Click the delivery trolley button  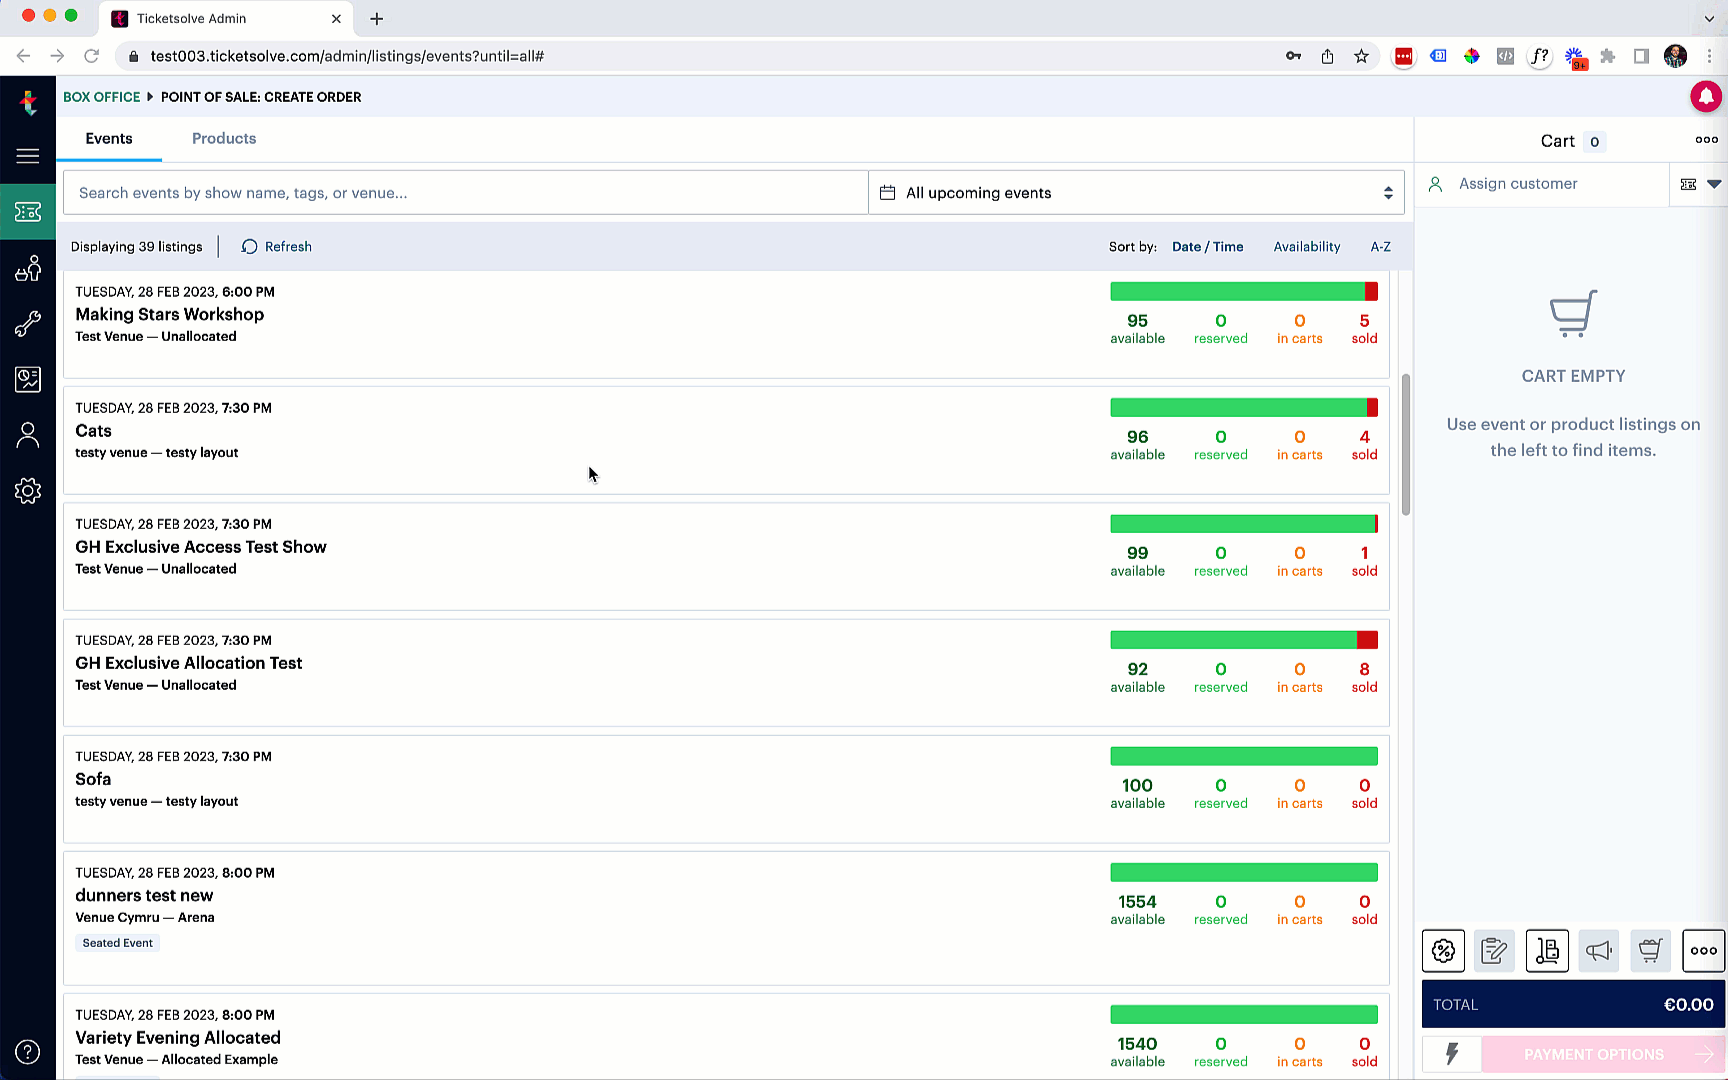pos(1547,951)
